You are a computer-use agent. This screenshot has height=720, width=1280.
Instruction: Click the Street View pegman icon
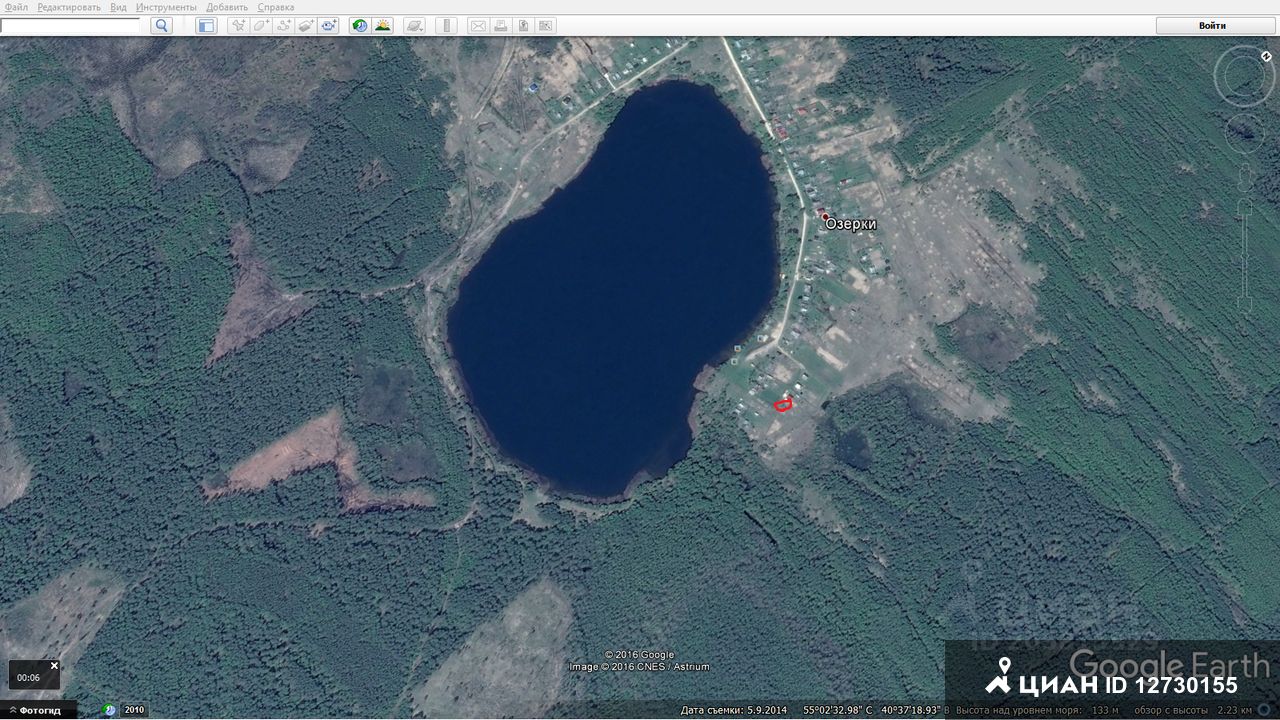[x=1245, y=178]
